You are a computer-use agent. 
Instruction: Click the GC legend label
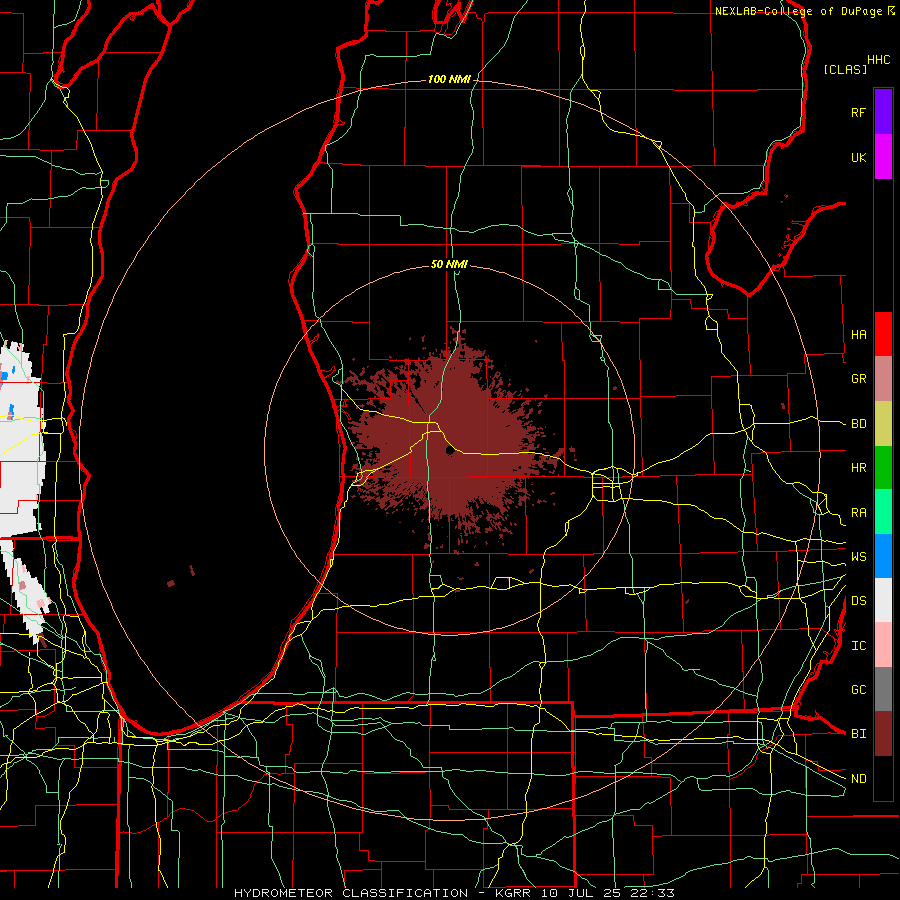(858, 689)
